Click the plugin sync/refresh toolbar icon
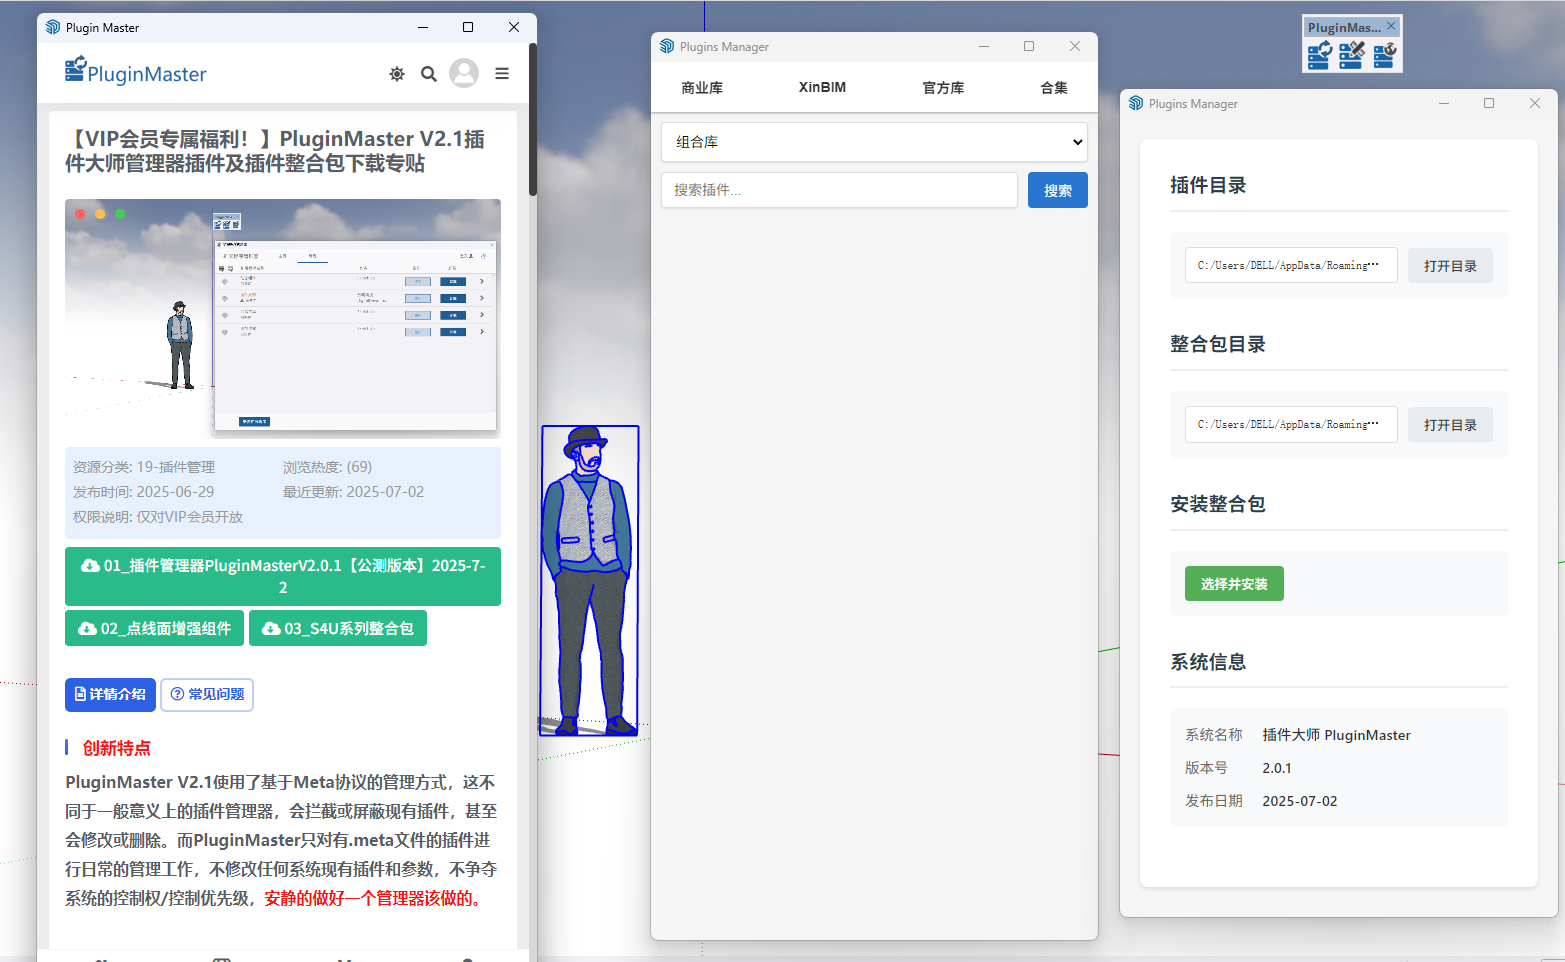This screenshot has width=1565, height=962. click(1319, 55)
